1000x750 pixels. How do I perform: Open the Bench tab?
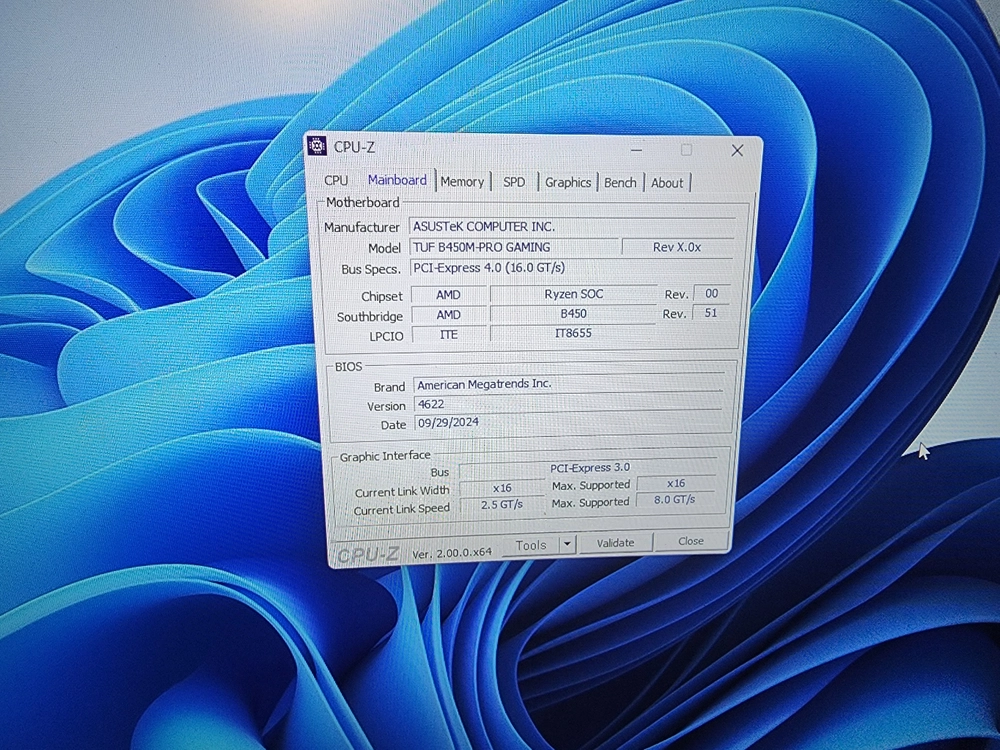[x=620, y=182]
